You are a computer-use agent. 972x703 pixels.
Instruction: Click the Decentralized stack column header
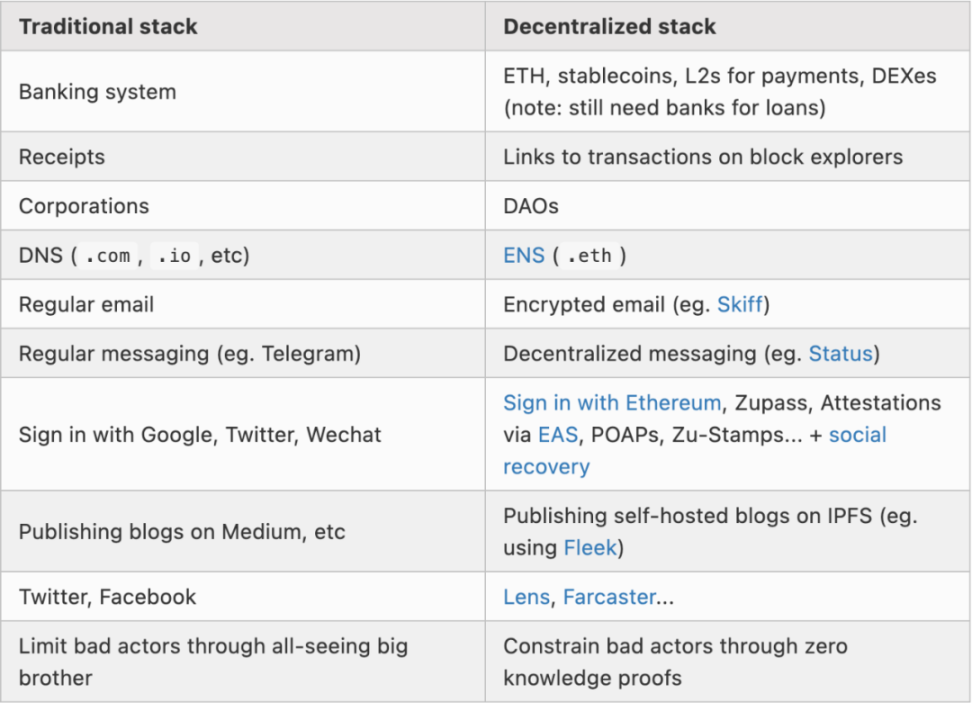[x=609, y=27]
